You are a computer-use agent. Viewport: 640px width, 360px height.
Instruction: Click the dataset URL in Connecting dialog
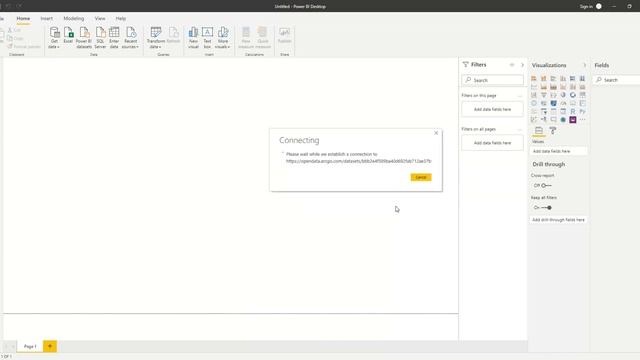[358, 161]
